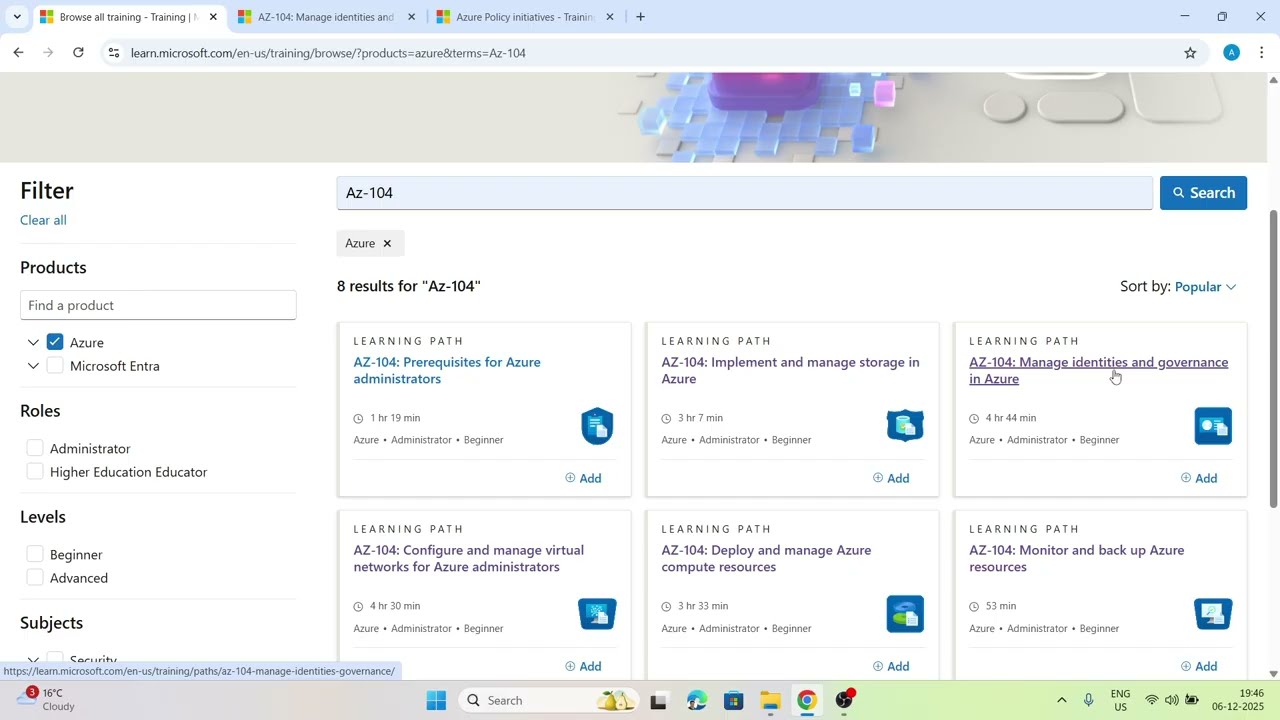Check the Higher Education Educator checkbox
Screen dimensions: 1280x720
click(x=35, y=472)
